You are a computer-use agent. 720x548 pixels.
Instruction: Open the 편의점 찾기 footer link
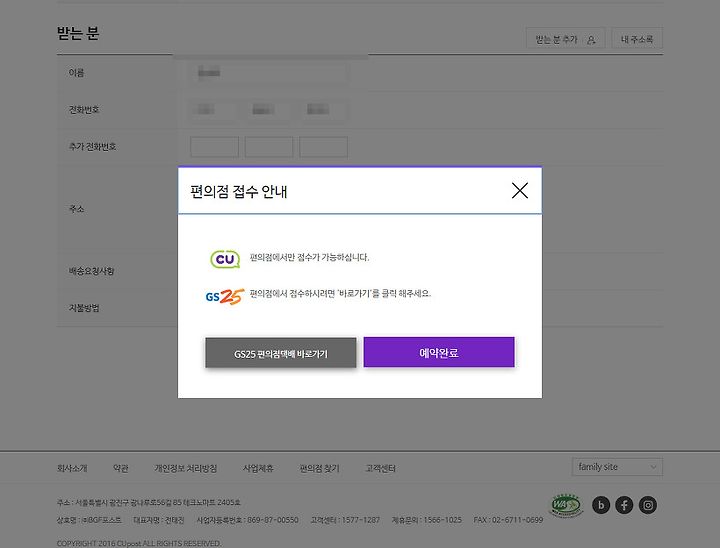click(319, 468)
